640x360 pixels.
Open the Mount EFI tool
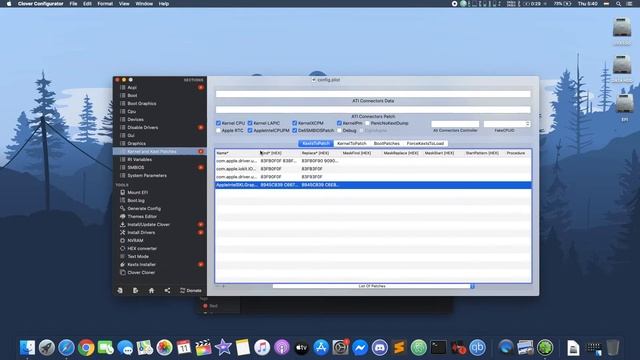(x=138, y=192)
